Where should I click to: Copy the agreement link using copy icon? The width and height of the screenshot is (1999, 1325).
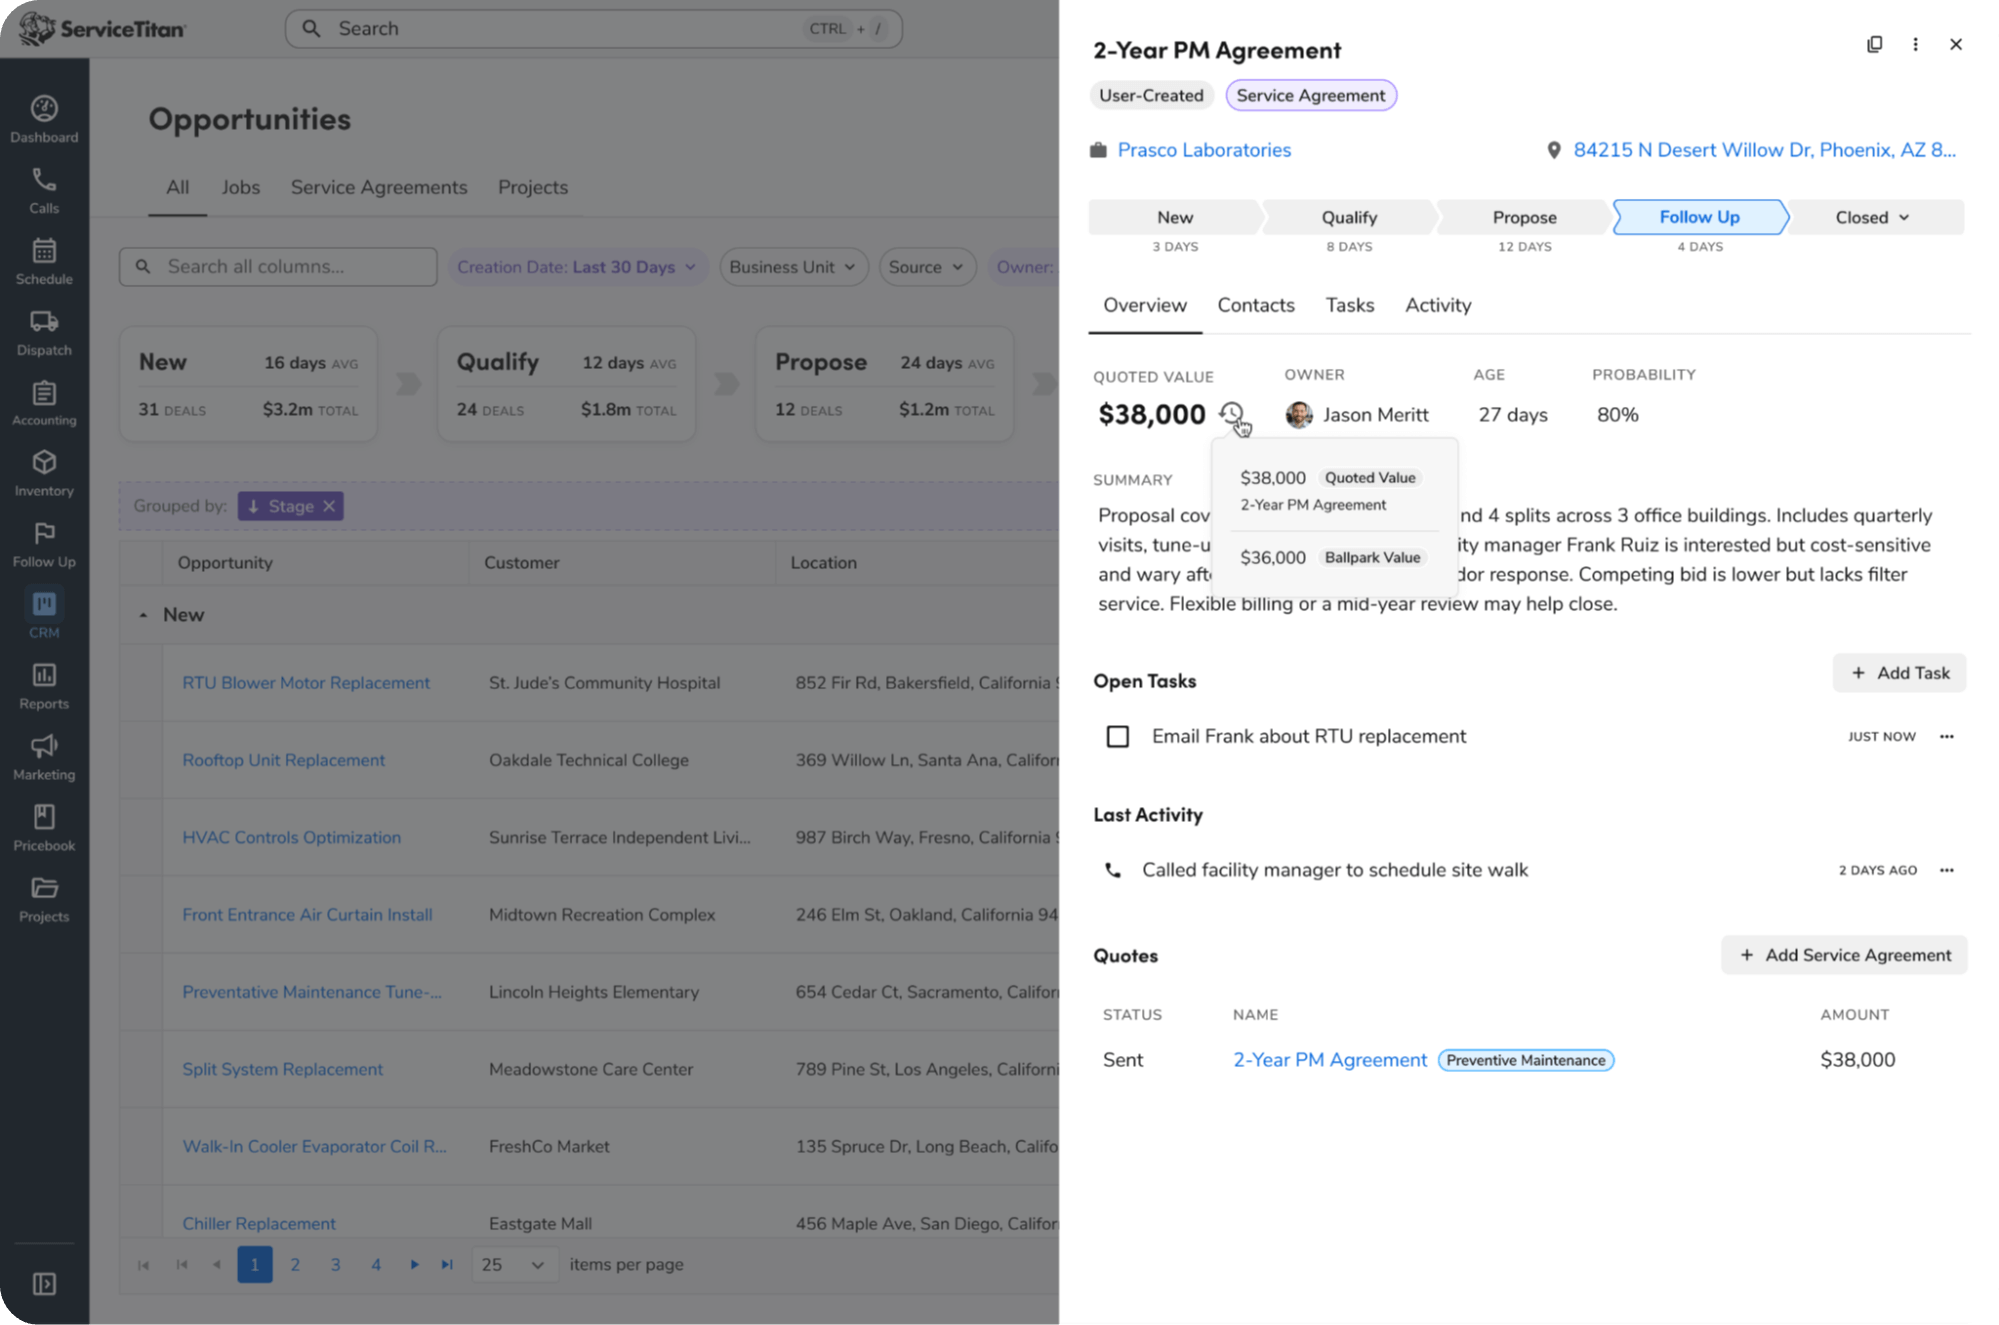click(1876, 44)
